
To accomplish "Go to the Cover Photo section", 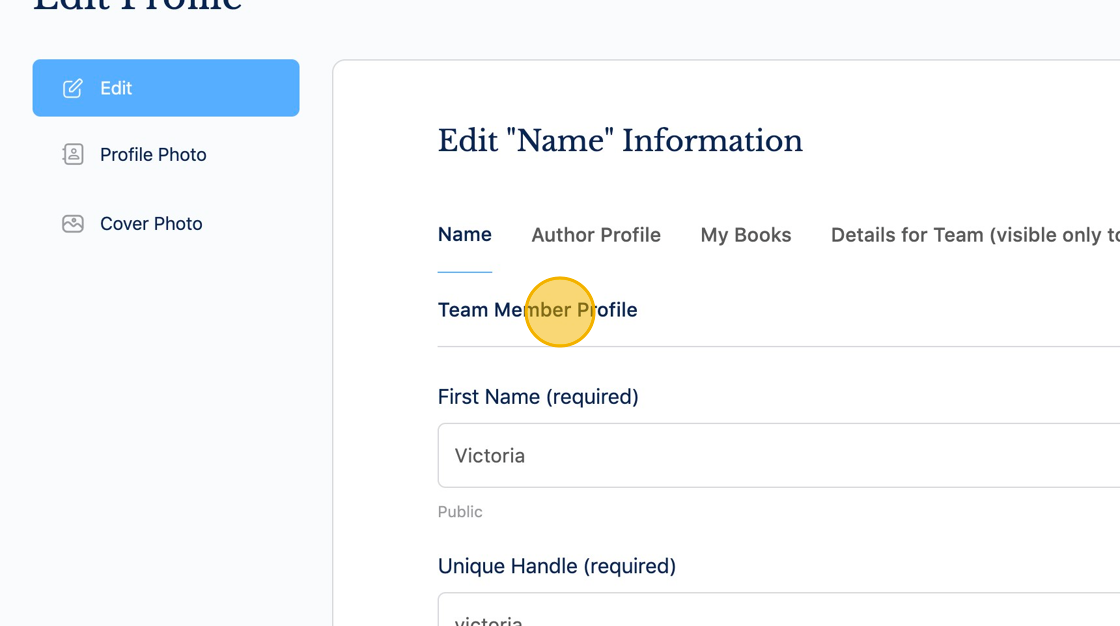I will (x=151, y=224).
